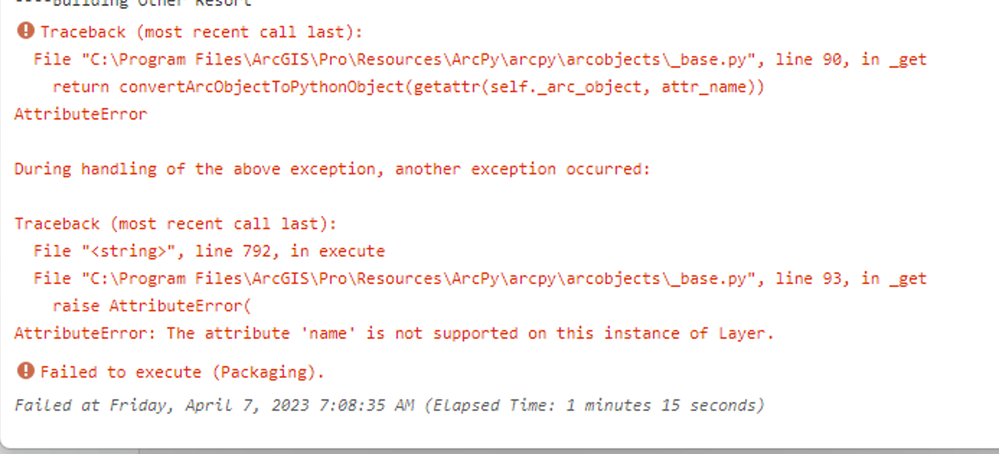Click the file path line mentioning line 90
This screenshot has height=454, width=999.
480,60
